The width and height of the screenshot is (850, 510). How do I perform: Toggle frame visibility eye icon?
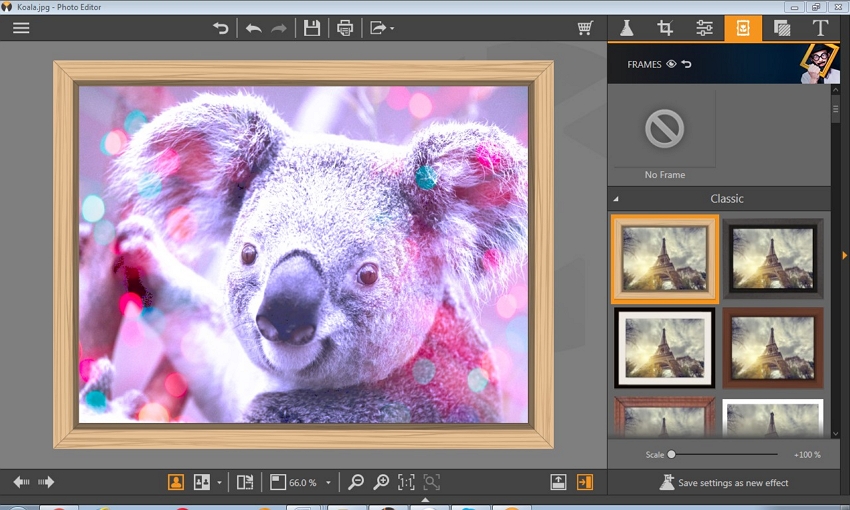[671, 64]
